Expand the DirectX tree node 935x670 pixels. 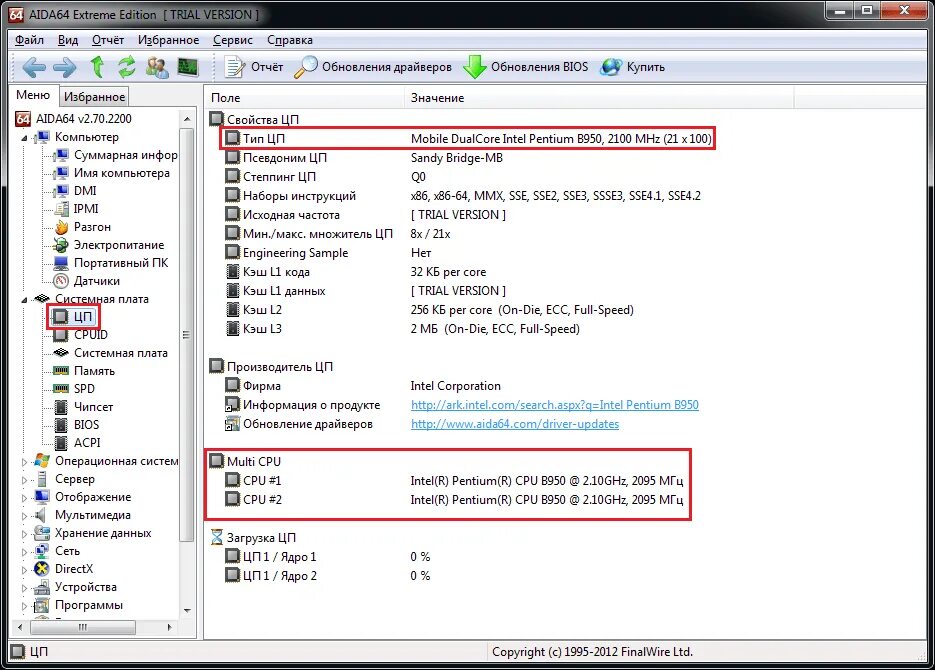pos(24,569)
